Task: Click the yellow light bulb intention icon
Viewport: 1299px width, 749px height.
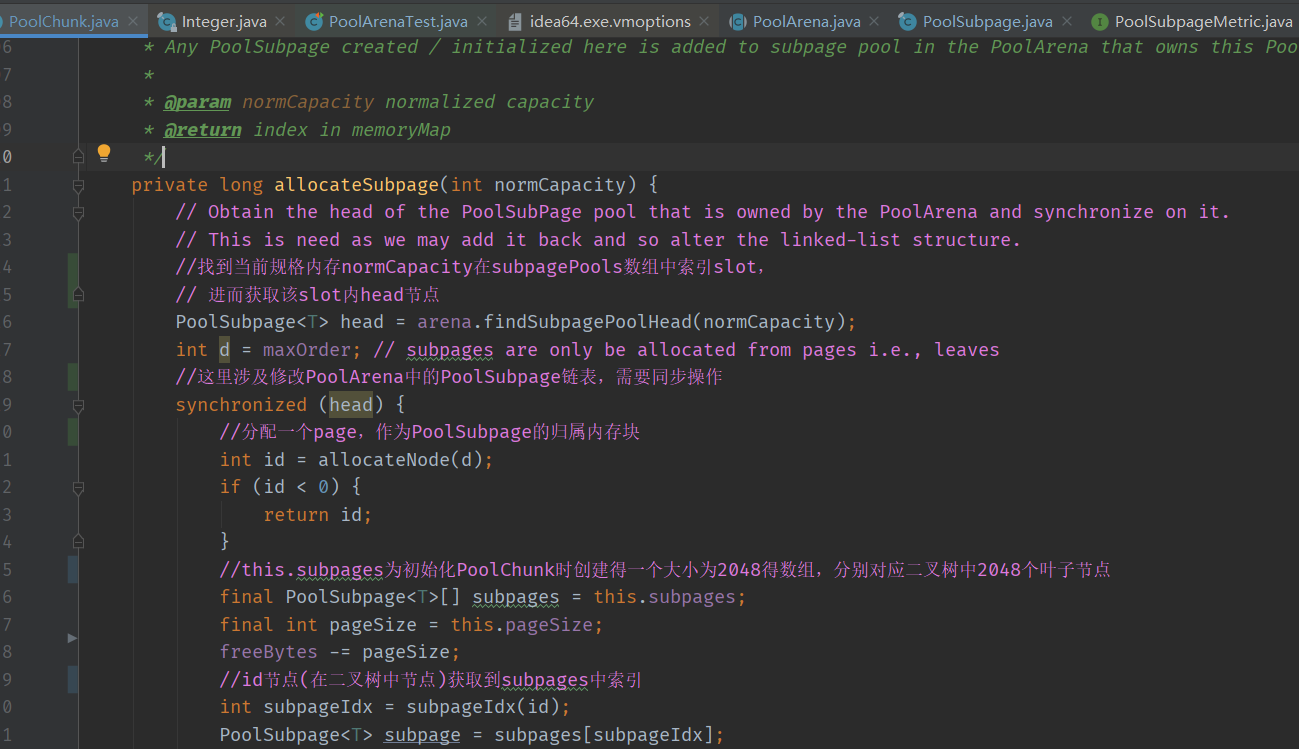Action: [x=104, y=153]
